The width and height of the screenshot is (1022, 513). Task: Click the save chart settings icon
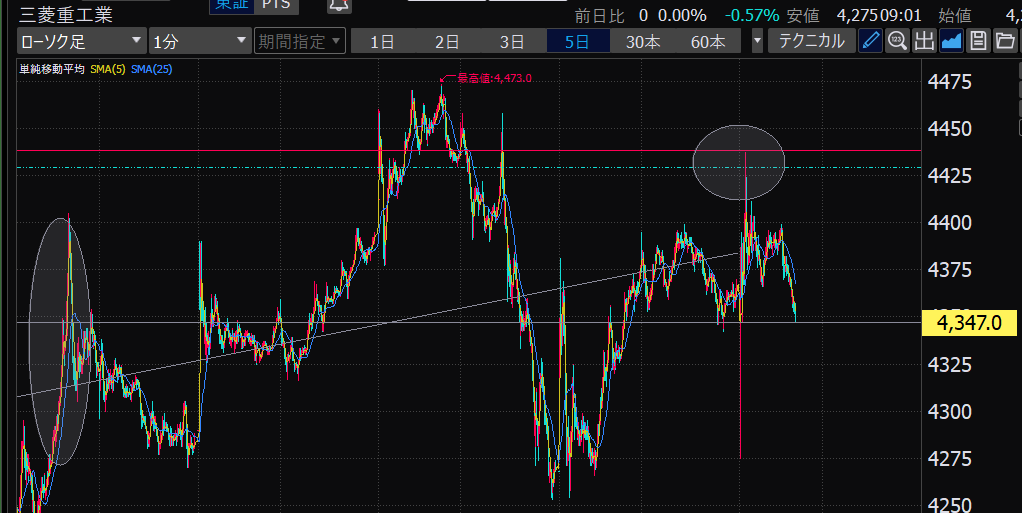[x=978, y=41]
